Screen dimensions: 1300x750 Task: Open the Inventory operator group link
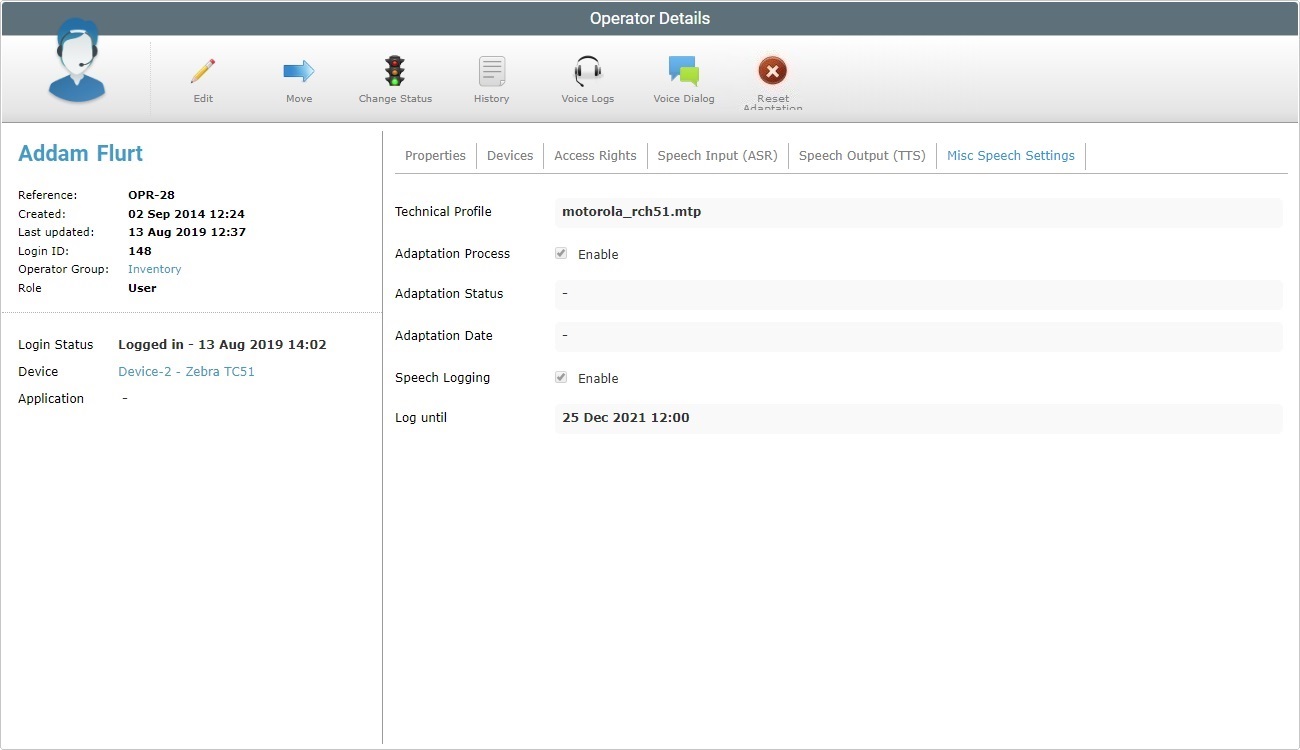pos(154,269)
